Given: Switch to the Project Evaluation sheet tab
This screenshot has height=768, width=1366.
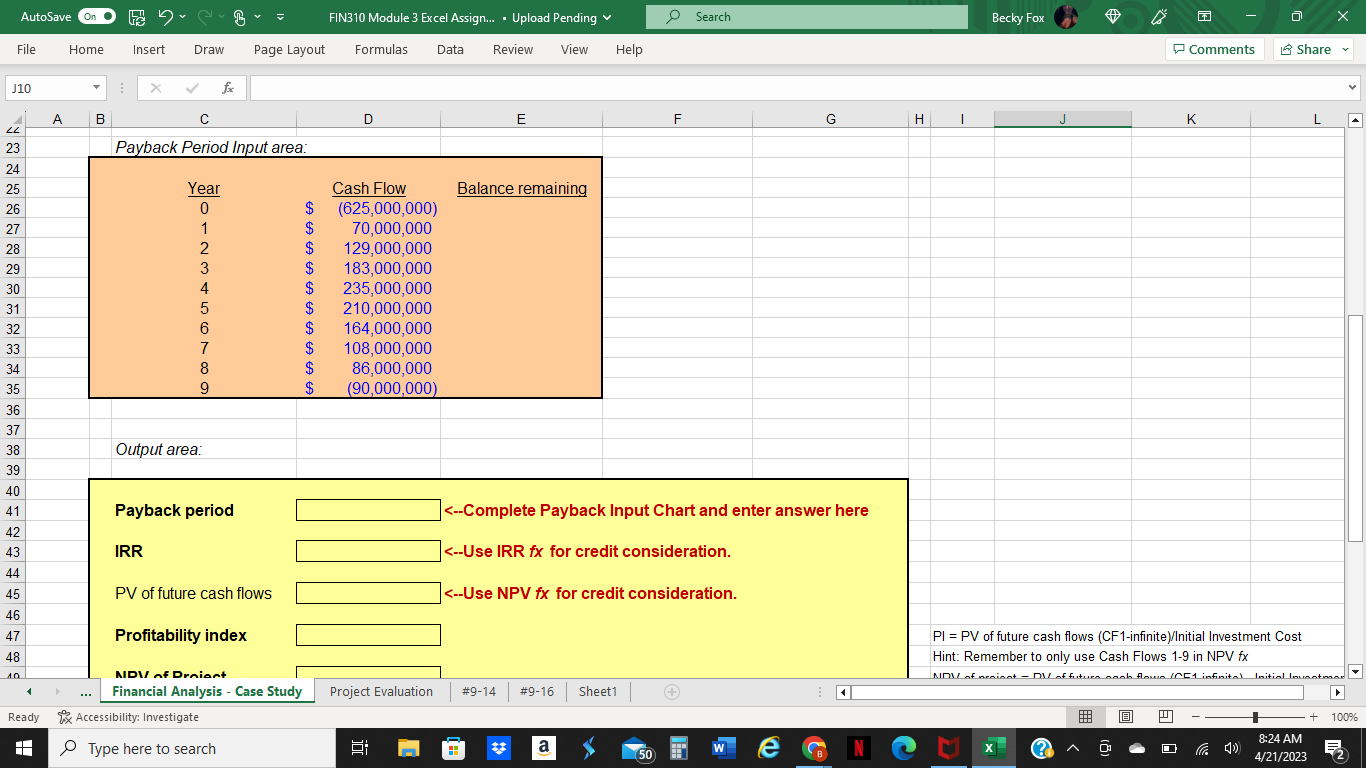Looking at the screenshot, I should (380, 691).
